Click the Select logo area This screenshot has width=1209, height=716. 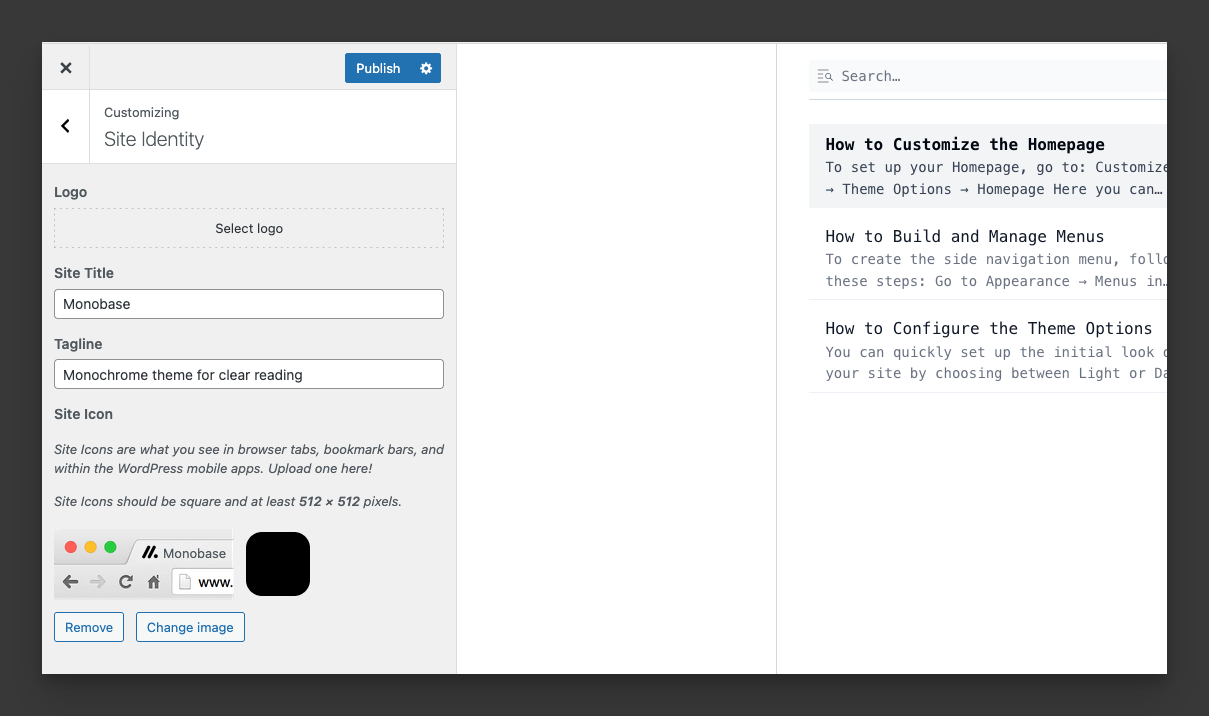[x=249, y=228]
